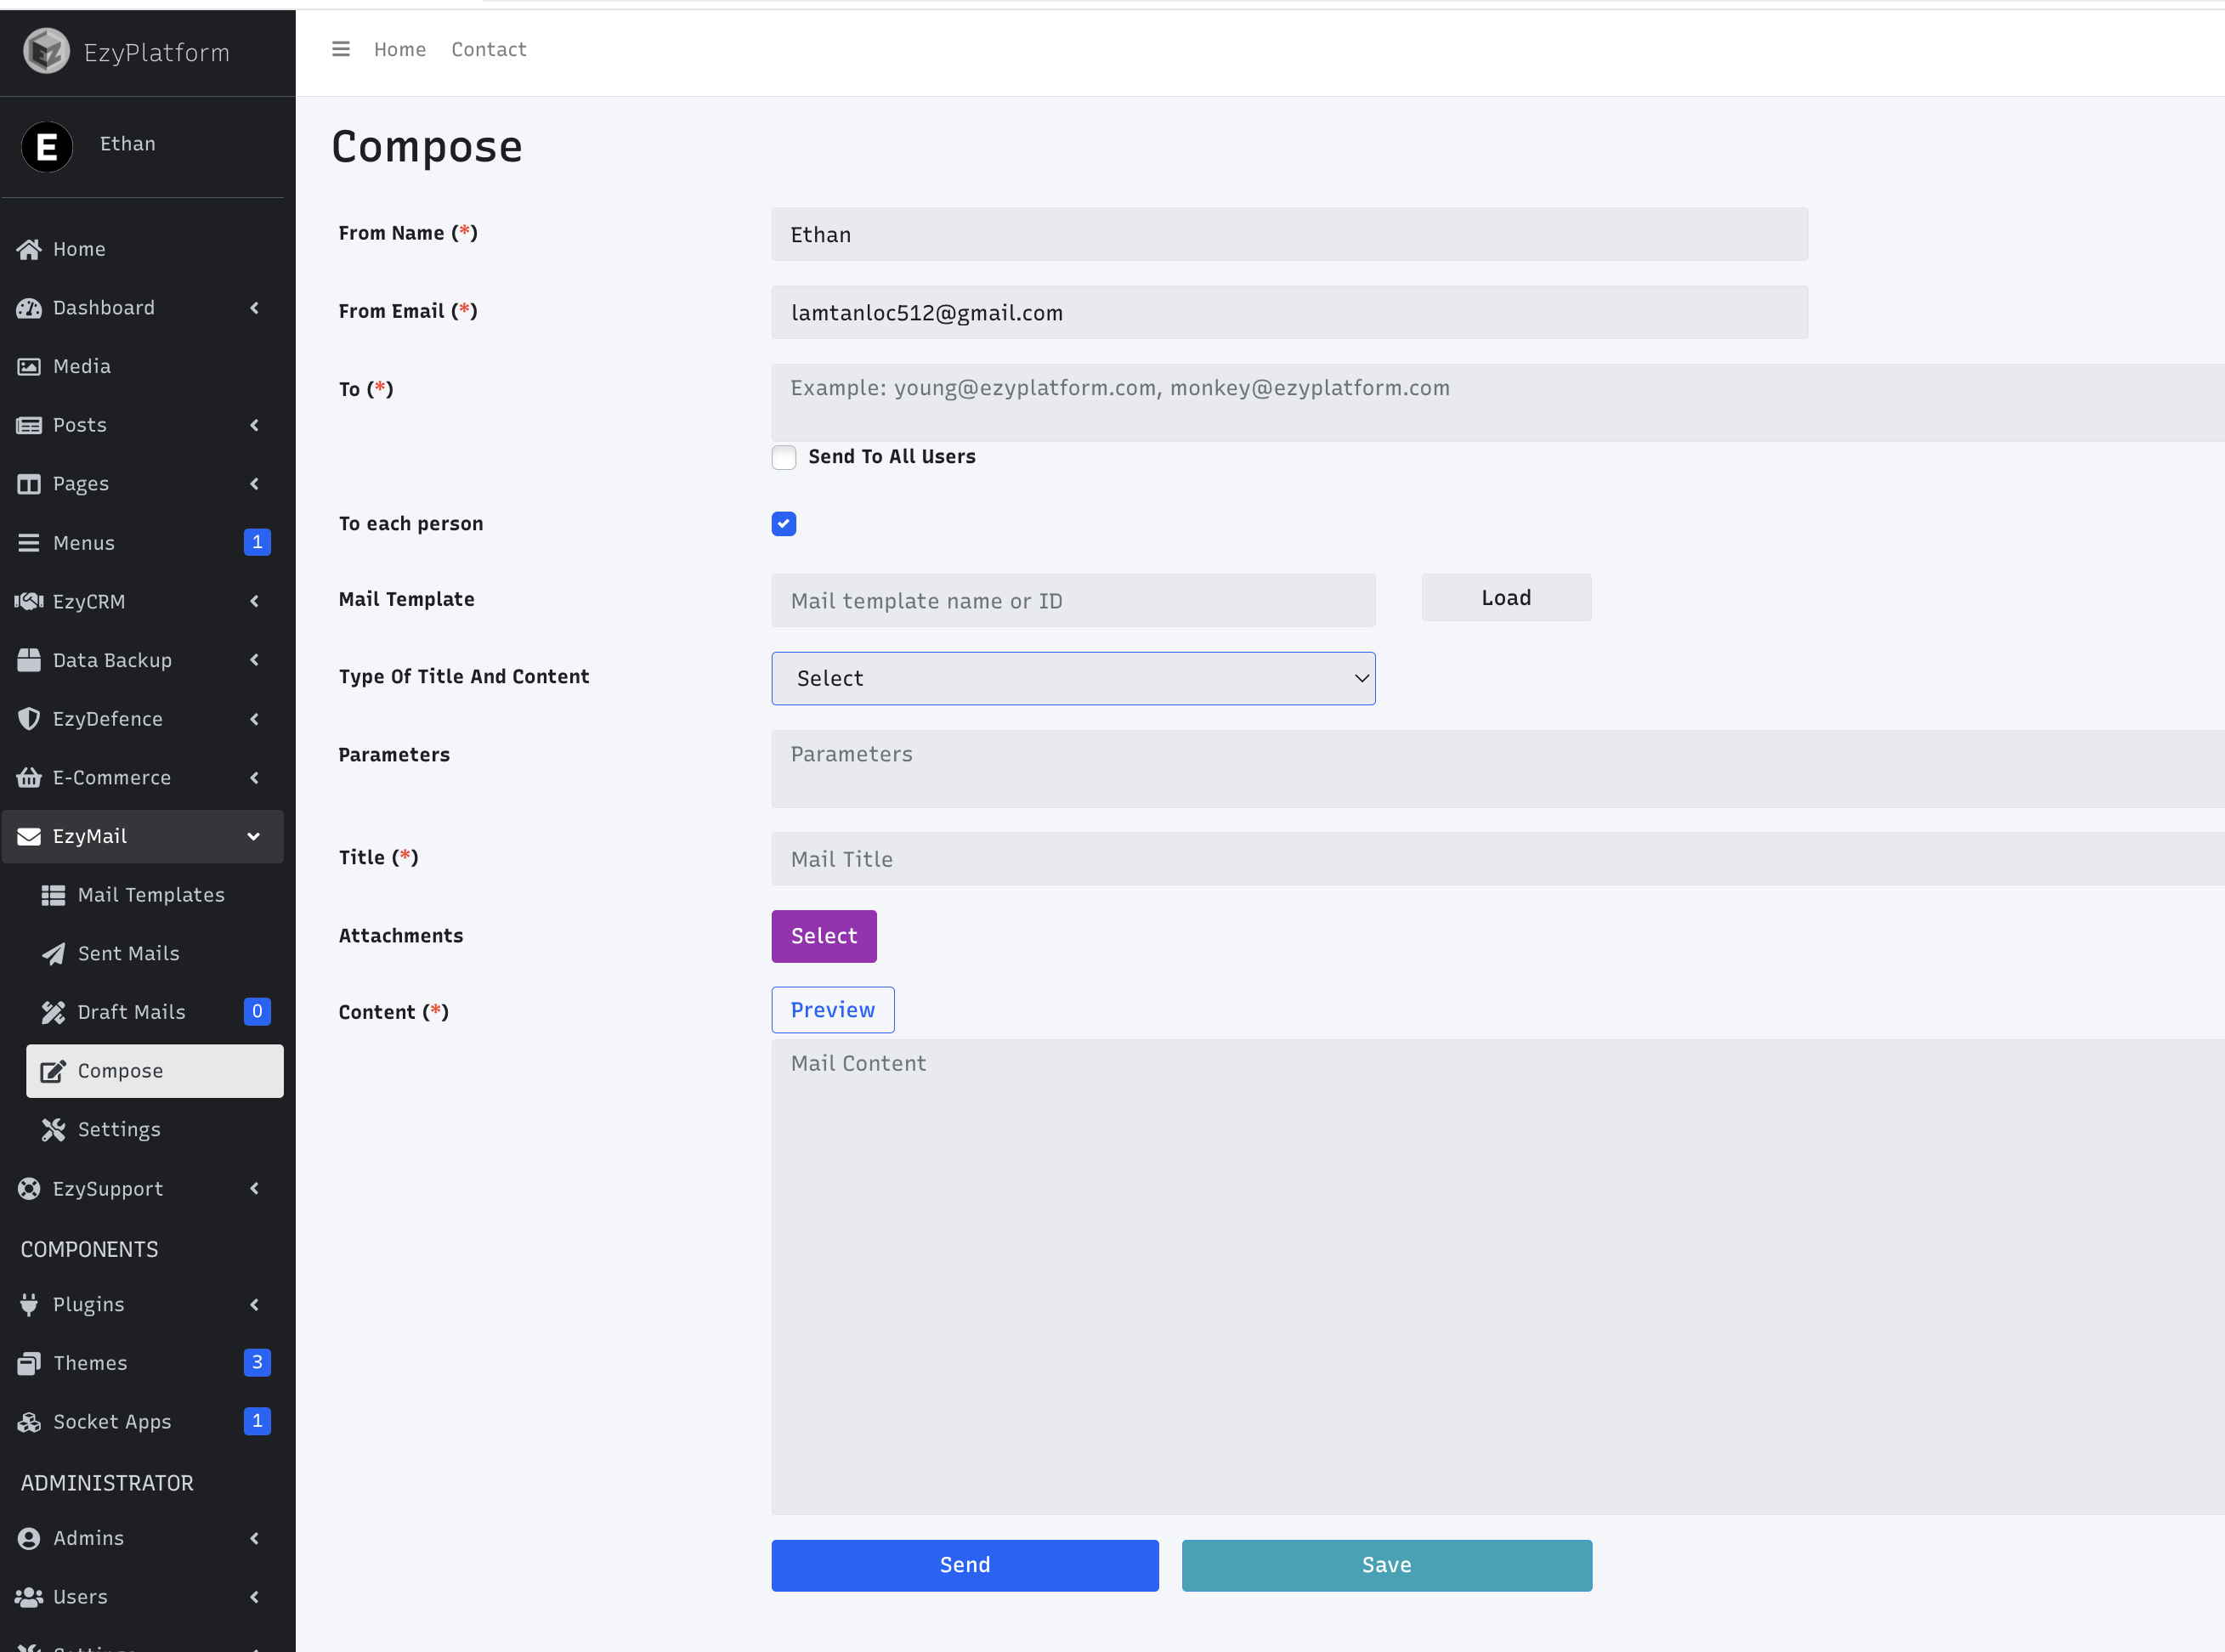
Task: Click the Ethan user avatar
Action: coord(47,146)
